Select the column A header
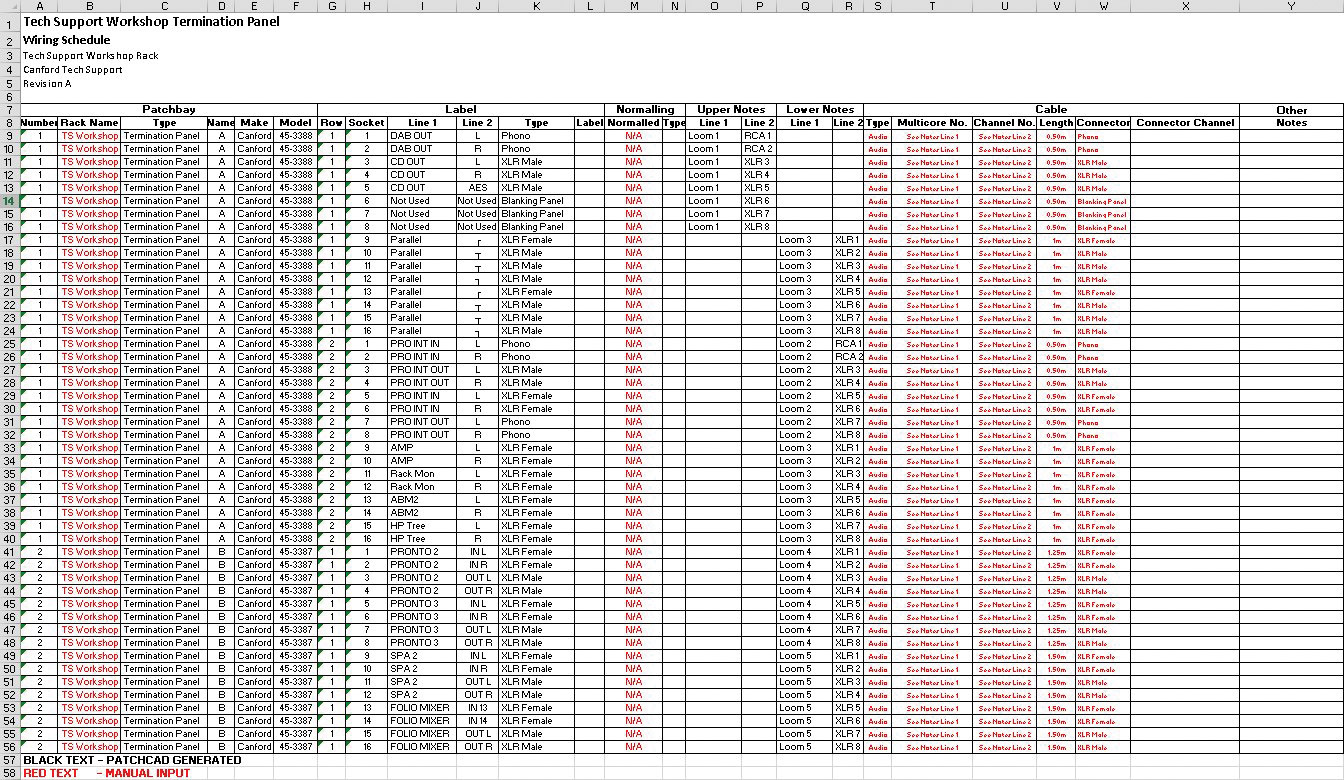This screenshot has height=780, width=1344. point(39,6)
